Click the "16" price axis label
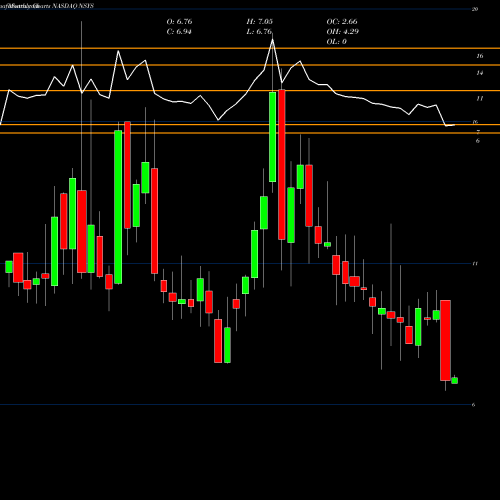Viewport: 500px width, 500px height. coord(479,56)
